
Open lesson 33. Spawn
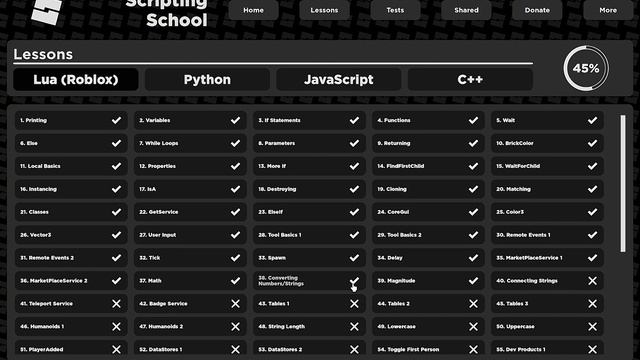[x=309, y=258]
